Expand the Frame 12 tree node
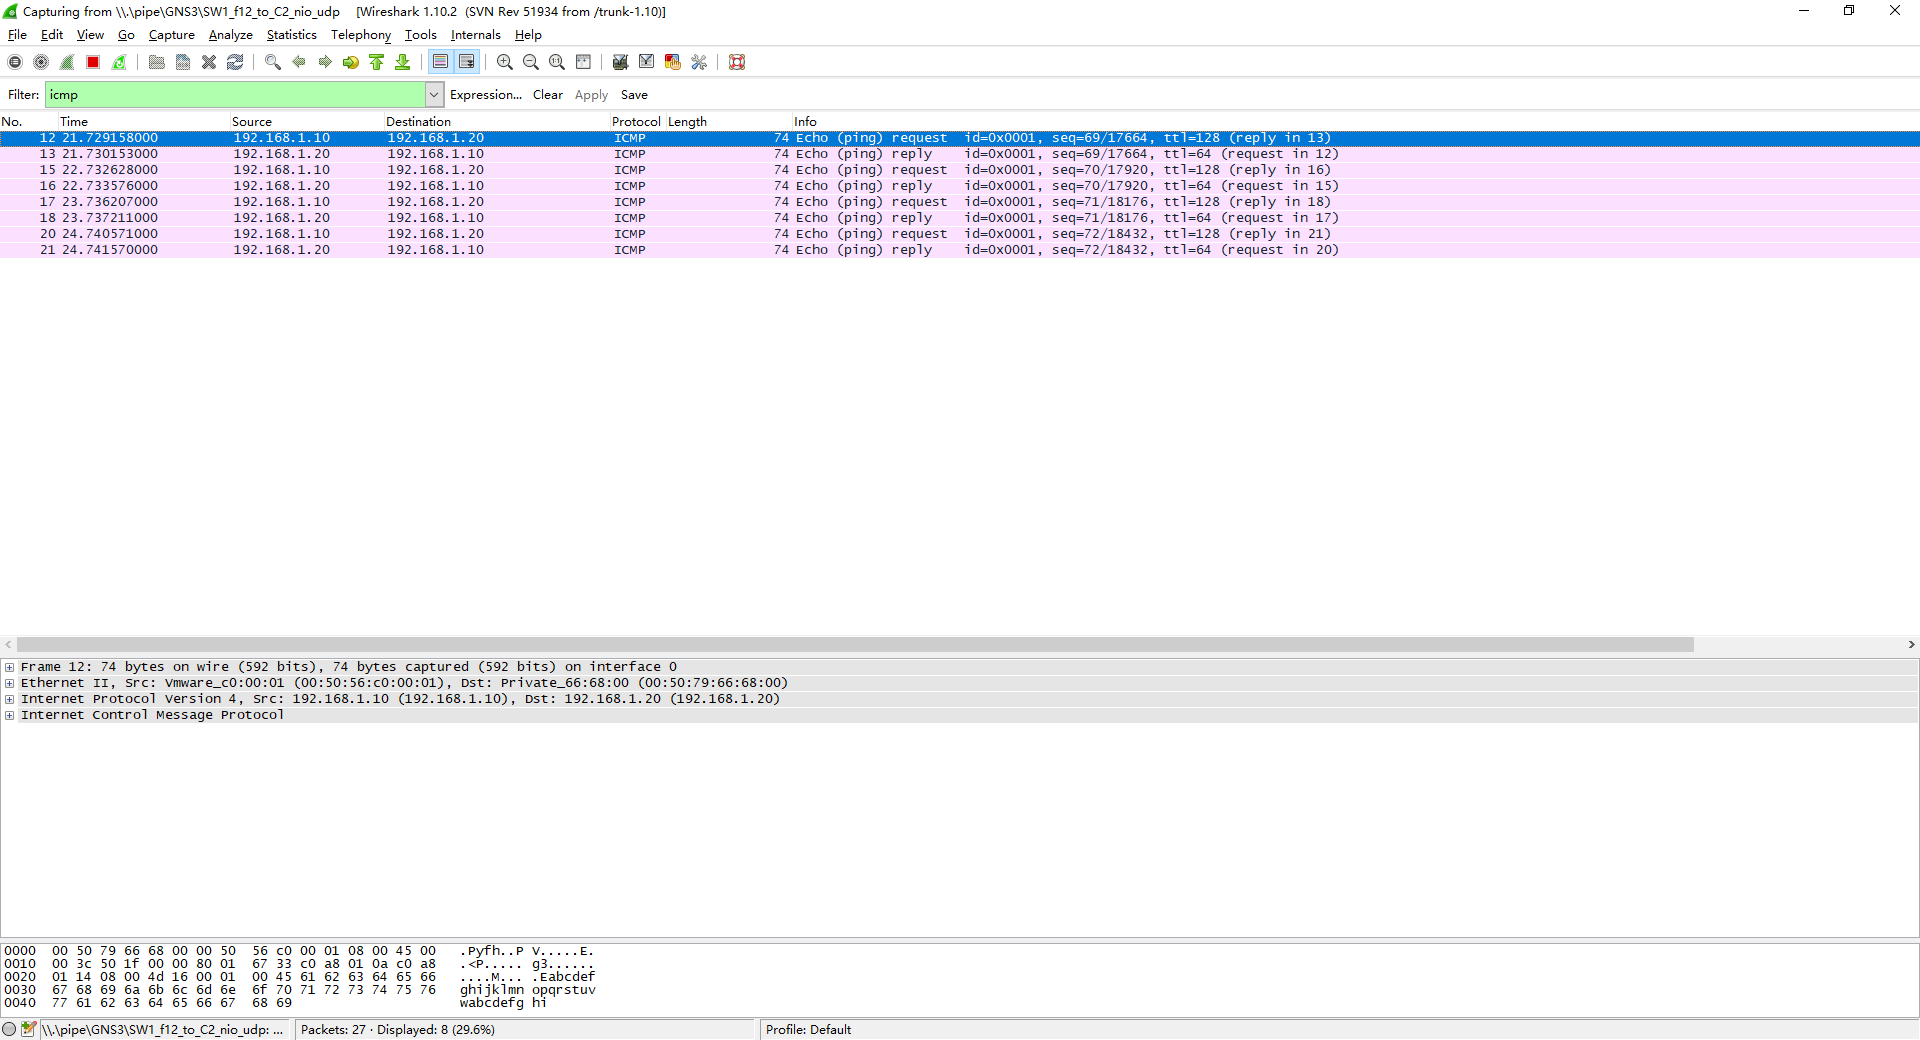1920x1040 pixels. [10, 667]
